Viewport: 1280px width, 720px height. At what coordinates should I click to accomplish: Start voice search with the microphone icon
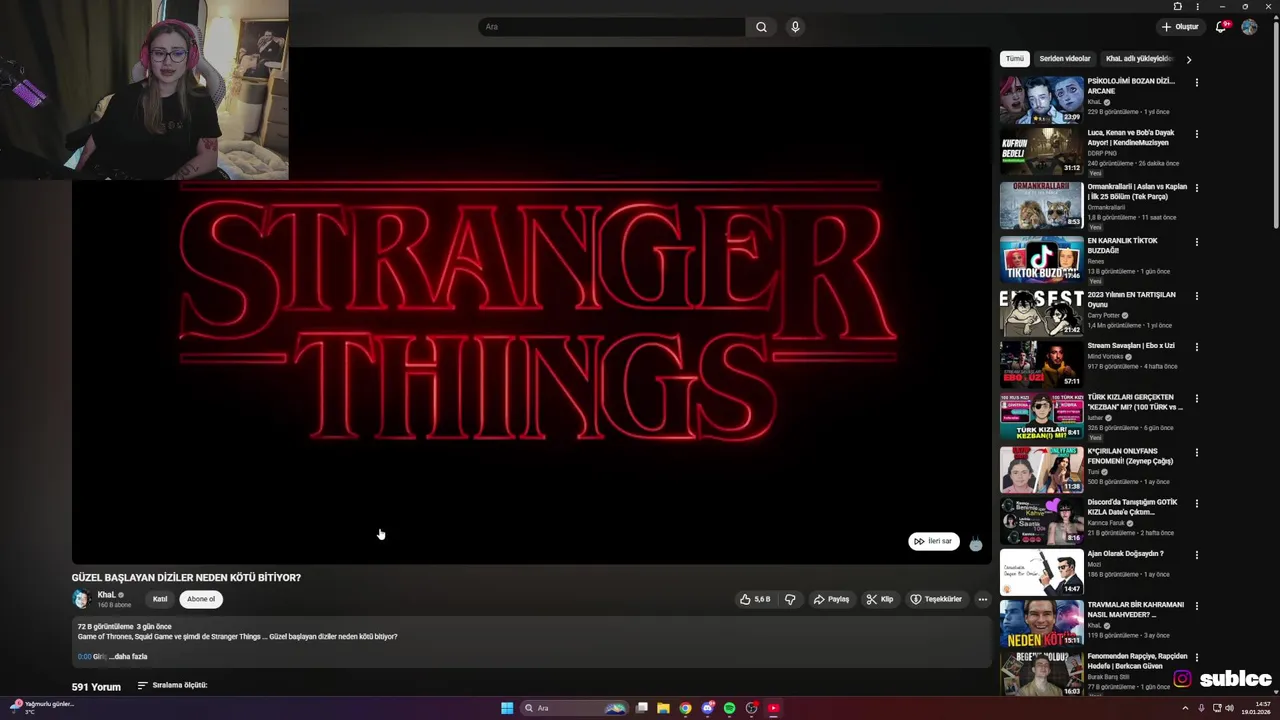pyautogui.click(x=795, y=27)
